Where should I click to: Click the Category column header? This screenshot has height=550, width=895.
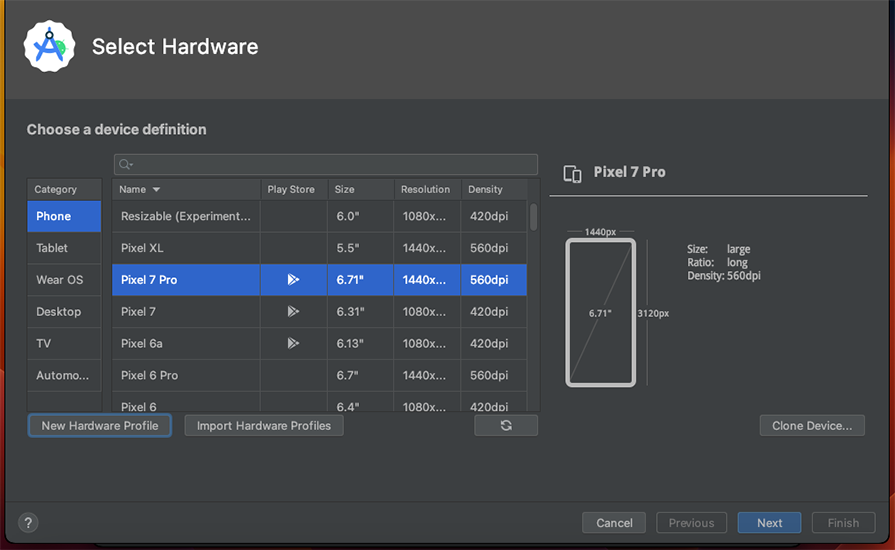click(64, 189)
